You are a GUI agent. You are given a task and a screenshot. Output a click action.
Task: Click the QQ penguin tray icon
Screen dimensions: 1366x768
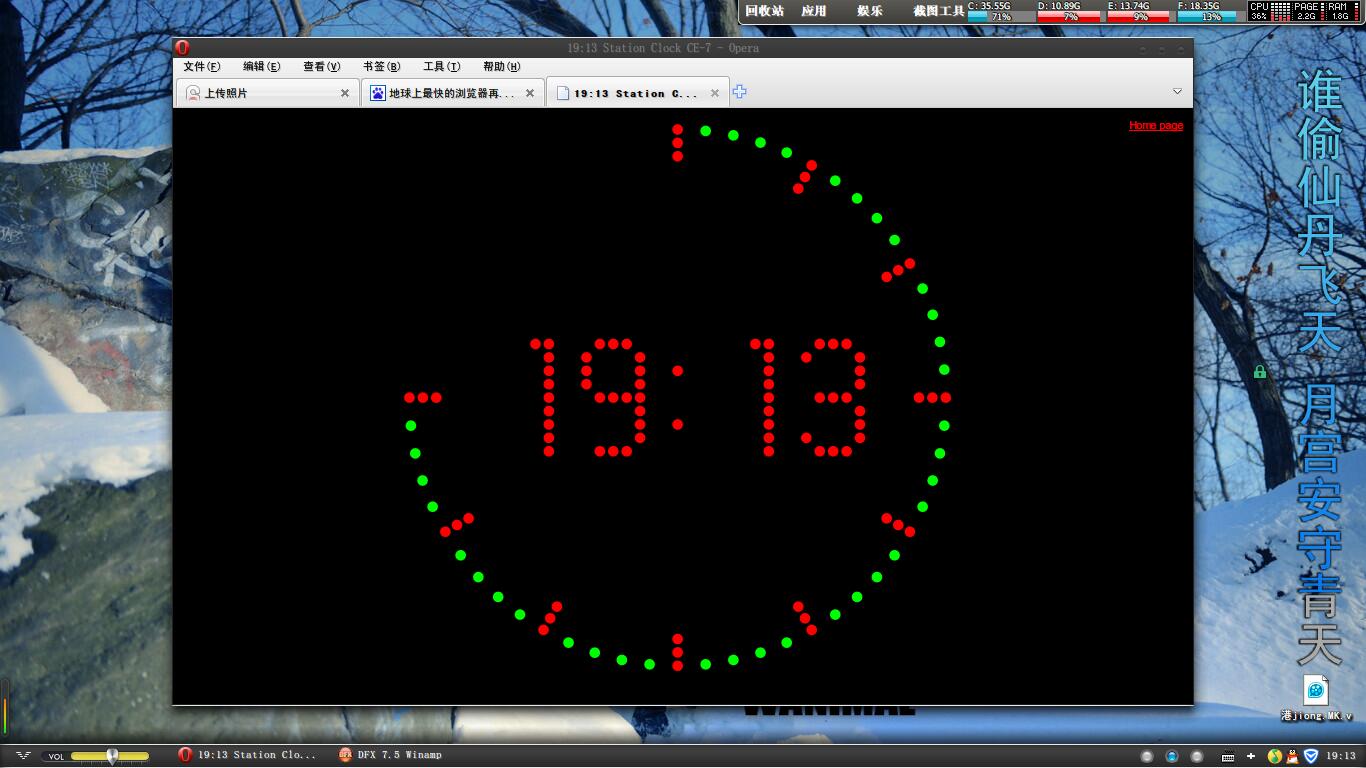[x=1292, y=756]
